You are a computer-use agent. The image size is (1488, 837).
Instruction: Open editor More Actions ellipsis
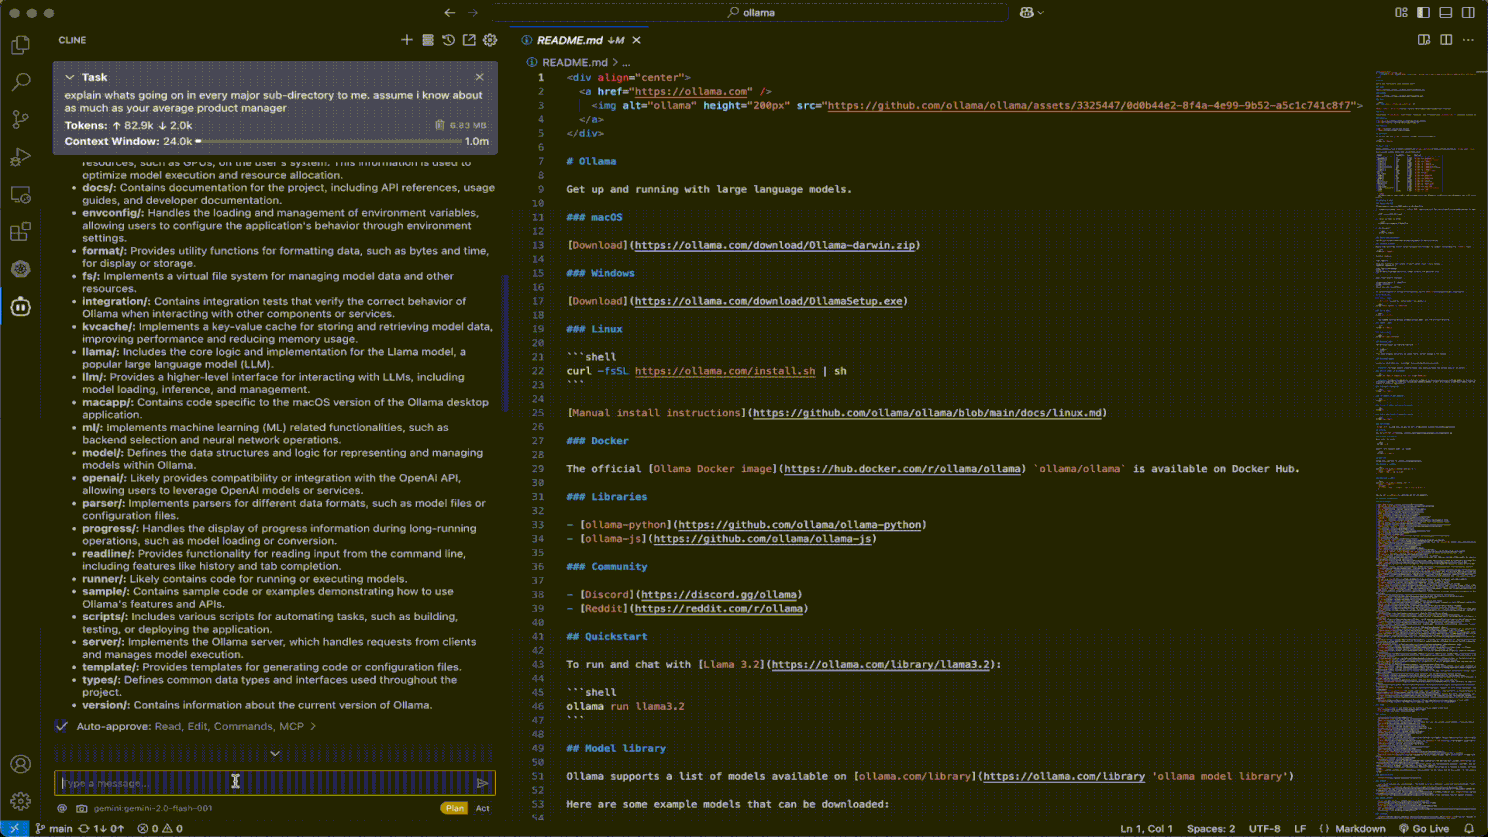pyautogui.click(x=1468, y=40)
